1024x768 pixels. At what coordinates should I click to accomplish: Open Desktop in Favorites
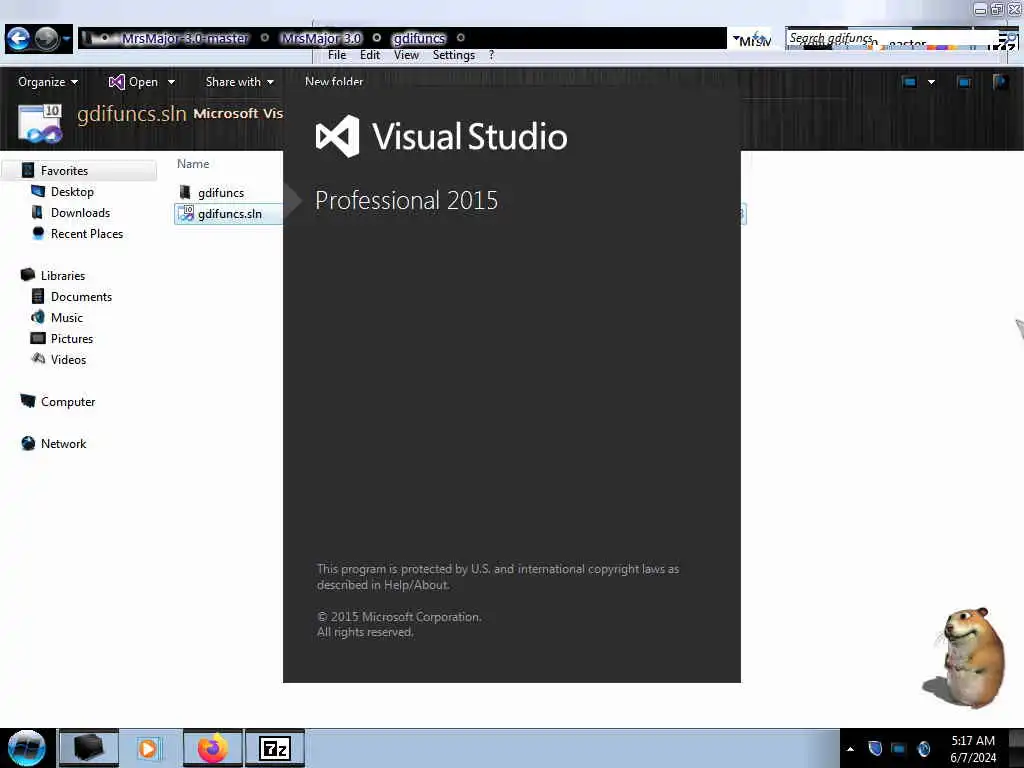tap(72, 192)
